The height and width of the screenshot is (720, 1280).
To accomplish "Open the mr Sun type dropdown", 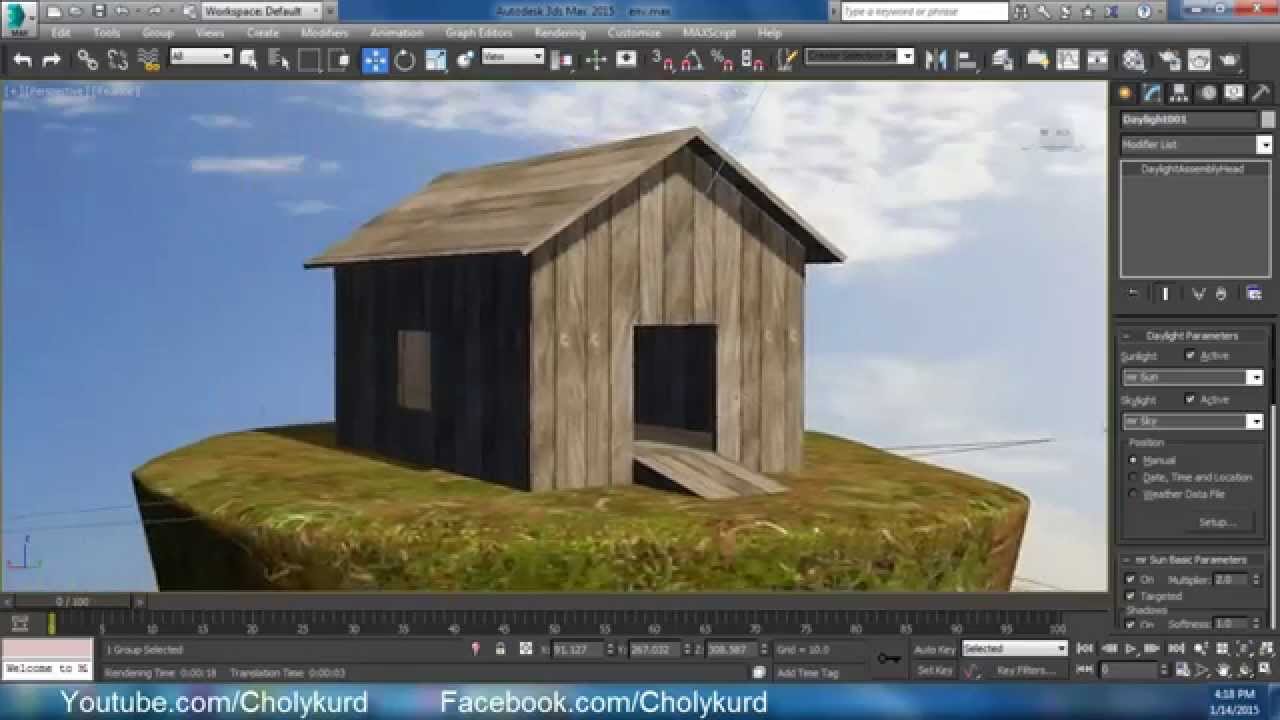I will pos(1193,377).
